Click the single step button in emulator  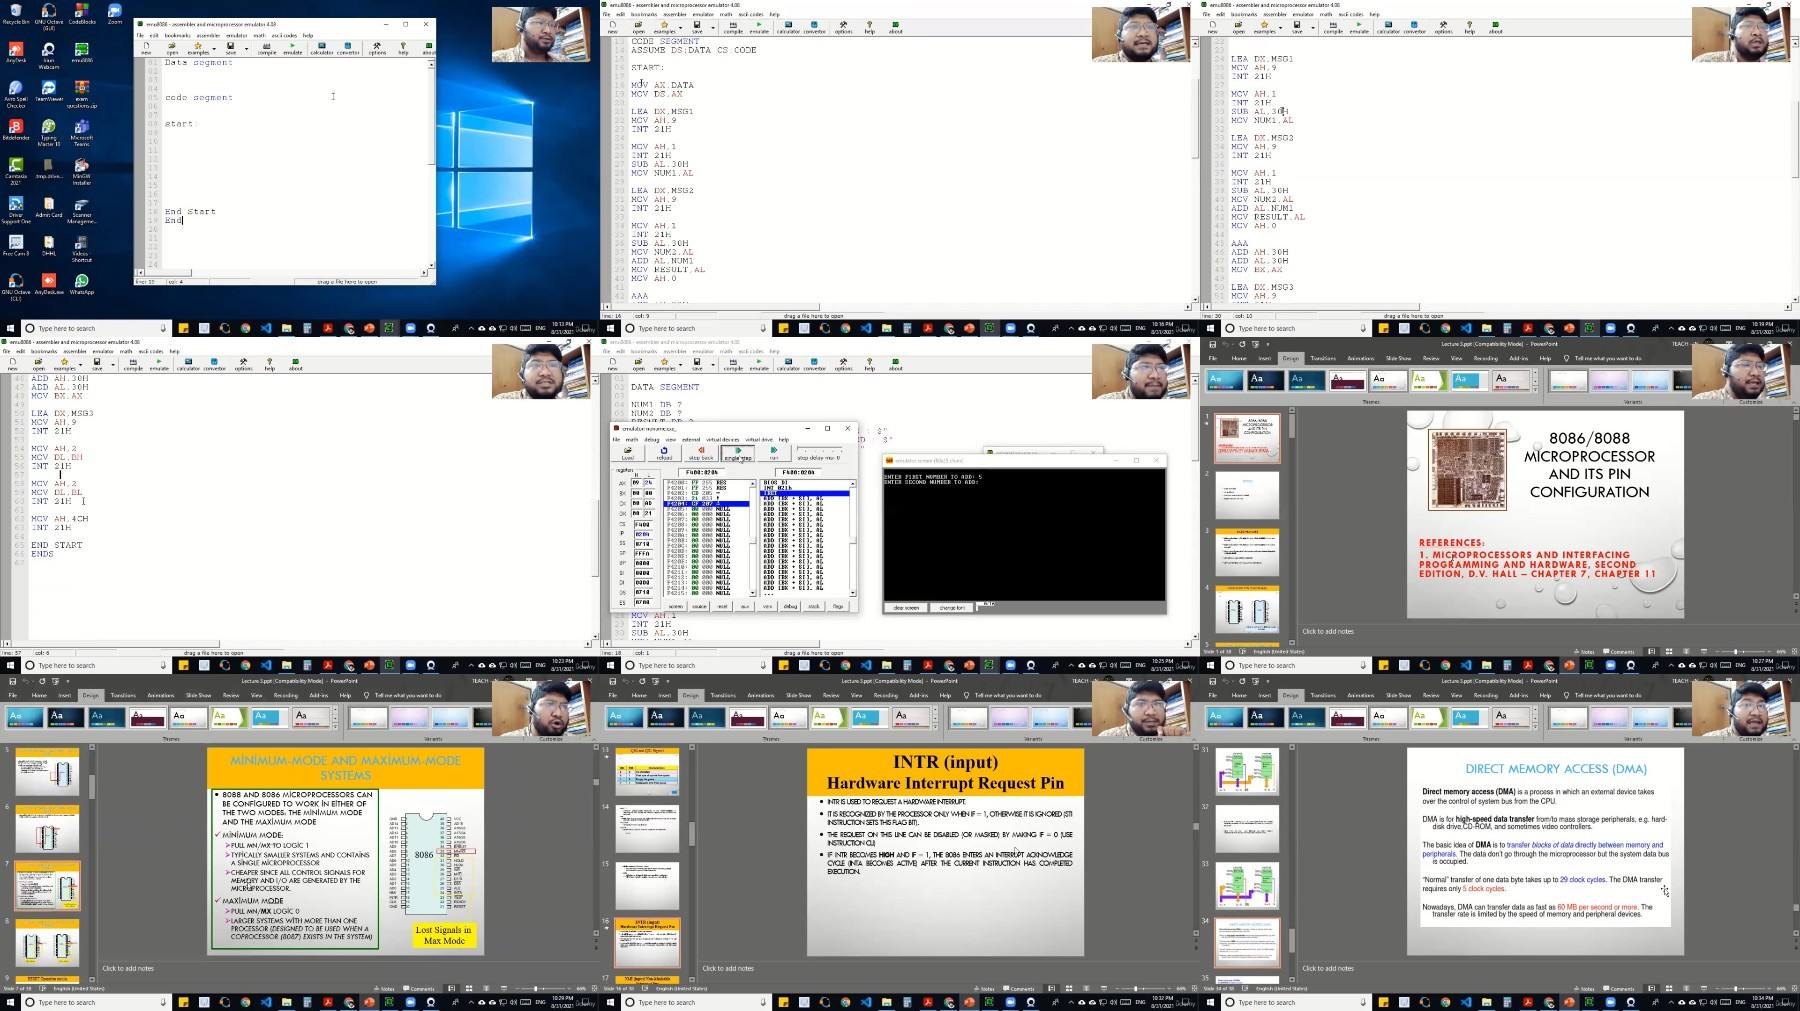click(738, 453)
